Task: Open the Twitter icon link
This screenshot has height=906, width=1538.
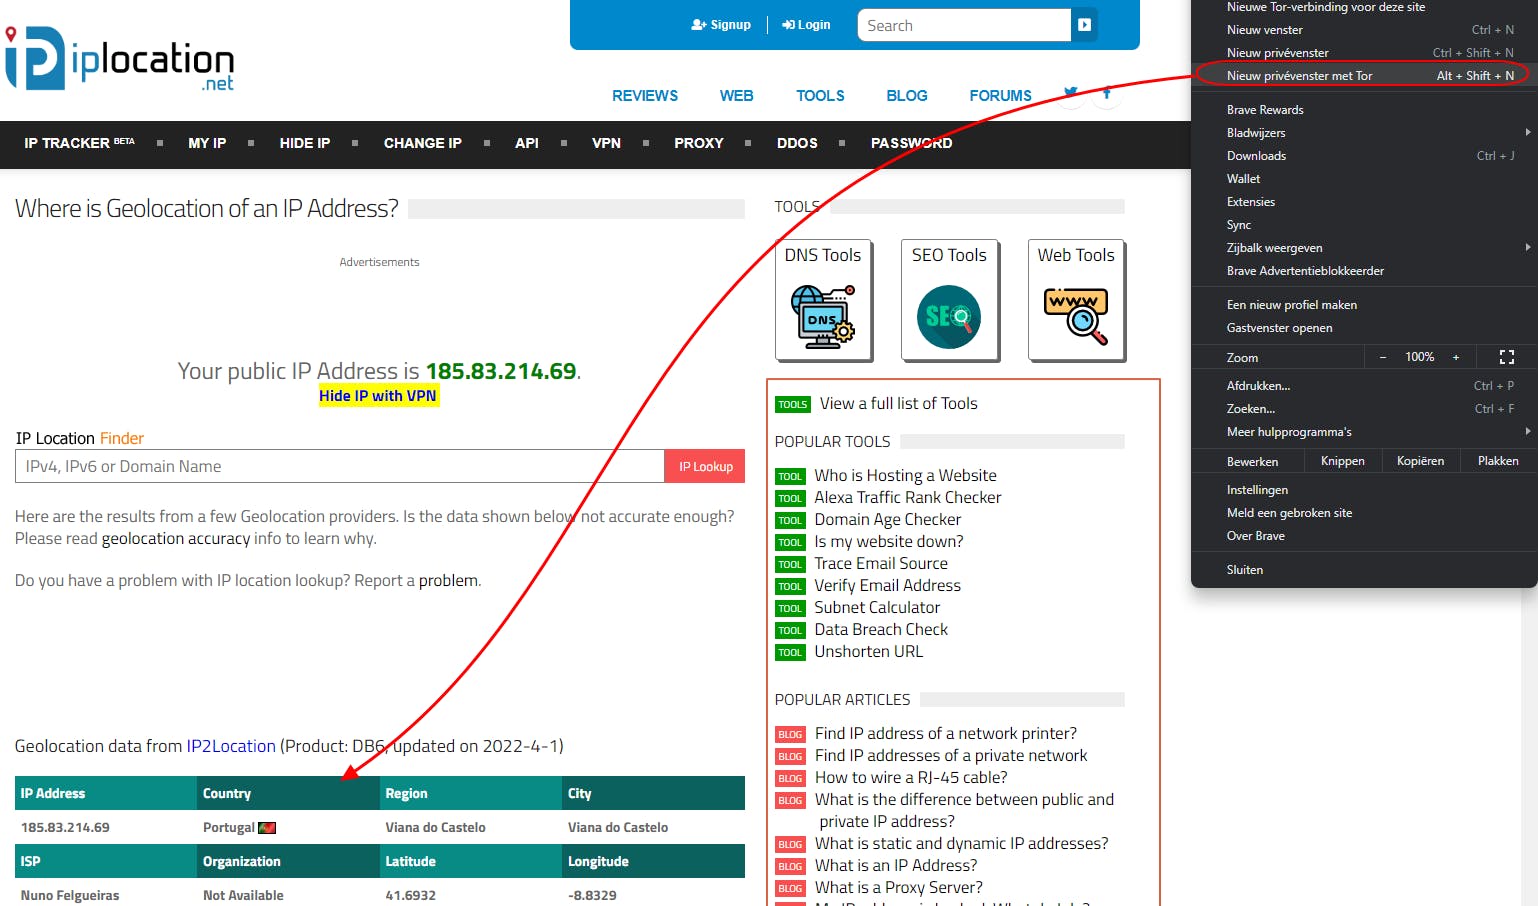Action: click(1071, 93)
